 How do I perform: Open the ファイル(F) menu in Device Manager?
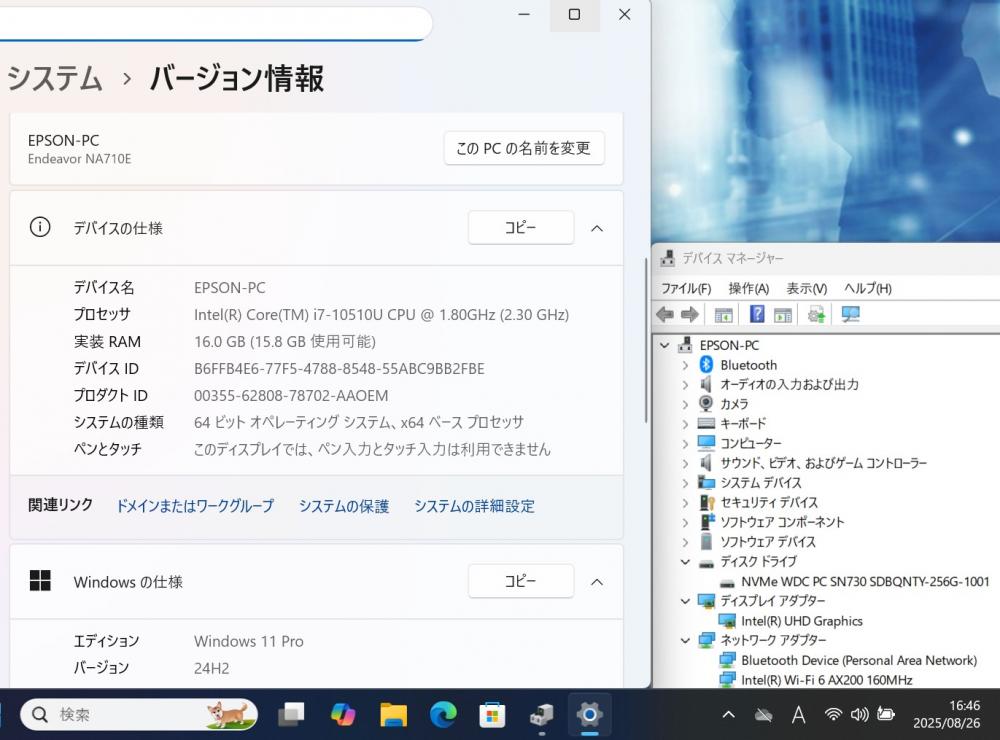click(x=686, y=288)
